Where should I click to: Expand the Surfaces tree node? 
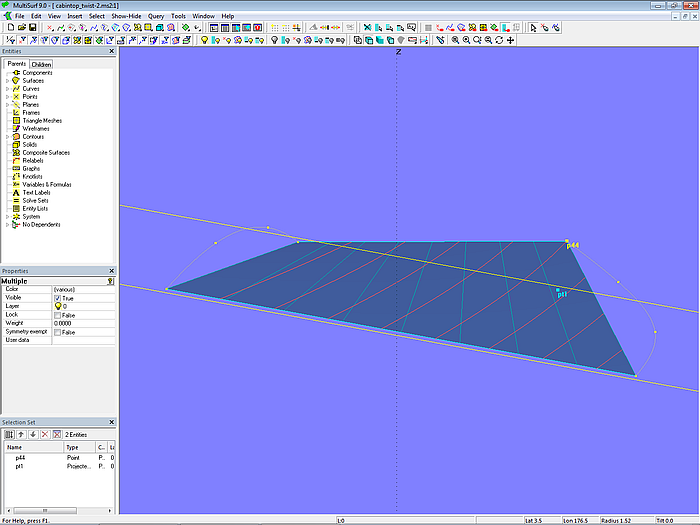coord(7,81)
